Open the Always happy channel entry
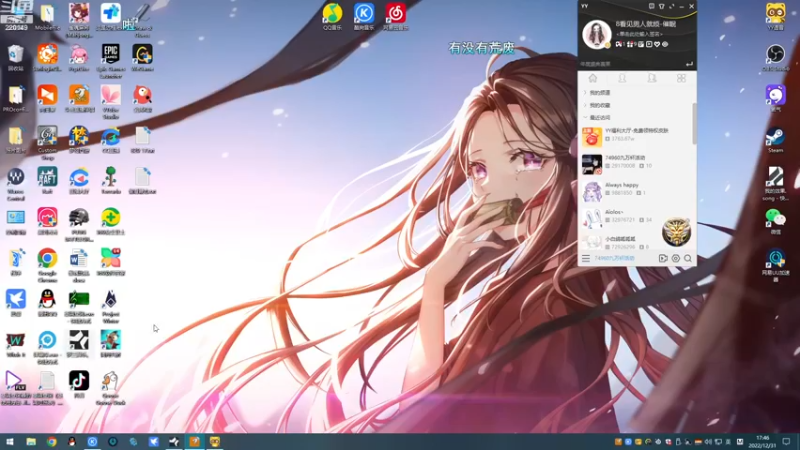 636,190
